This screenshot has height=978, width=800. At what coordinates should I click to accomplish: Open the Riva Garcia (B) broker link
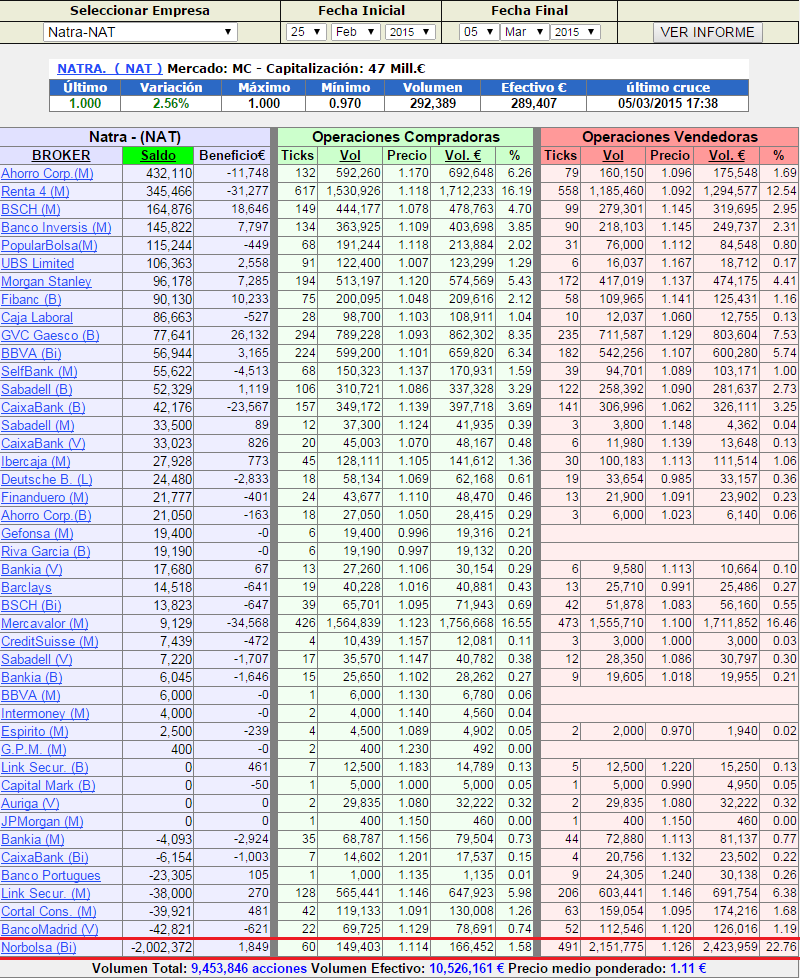[x=46, y=552]
